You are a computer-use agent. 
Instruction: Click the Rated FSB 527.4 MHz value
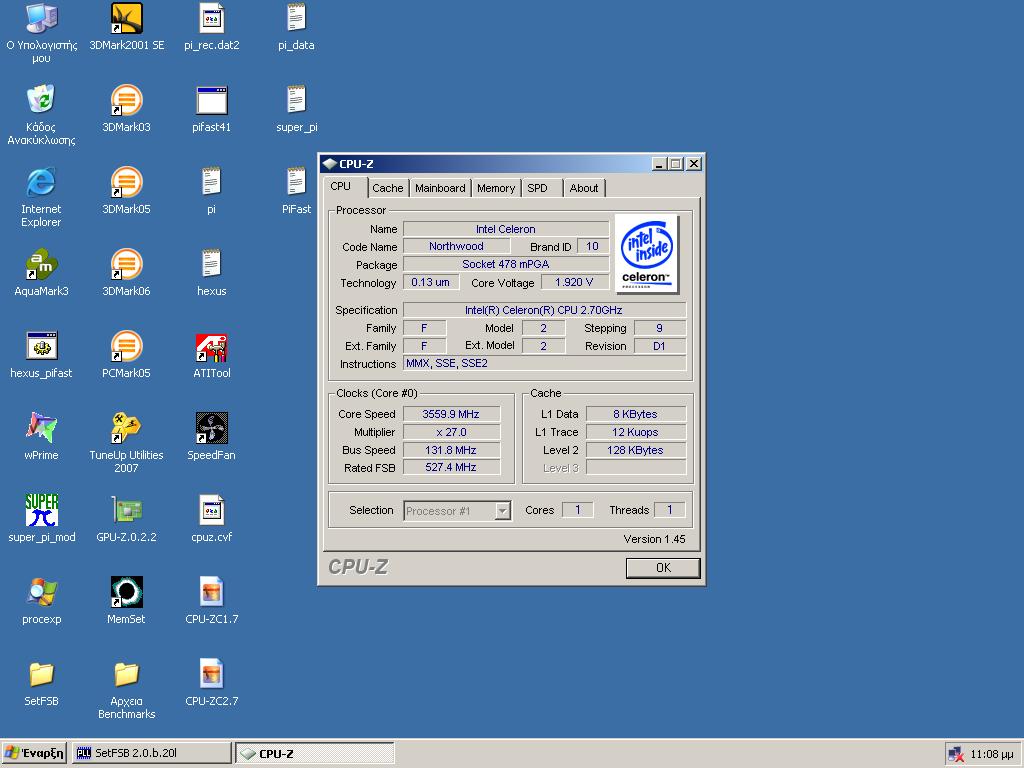pyautogui.click(x=451, y=468)
